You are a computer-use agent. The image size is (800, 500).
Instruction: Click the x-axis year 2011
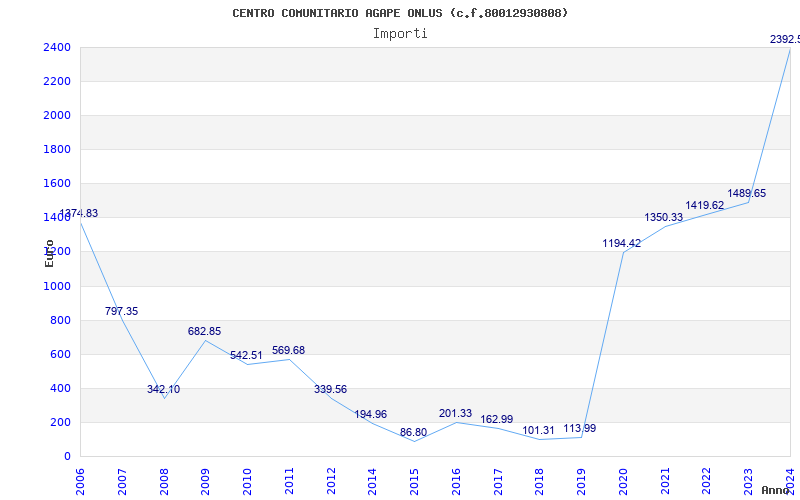pos(289,482)
